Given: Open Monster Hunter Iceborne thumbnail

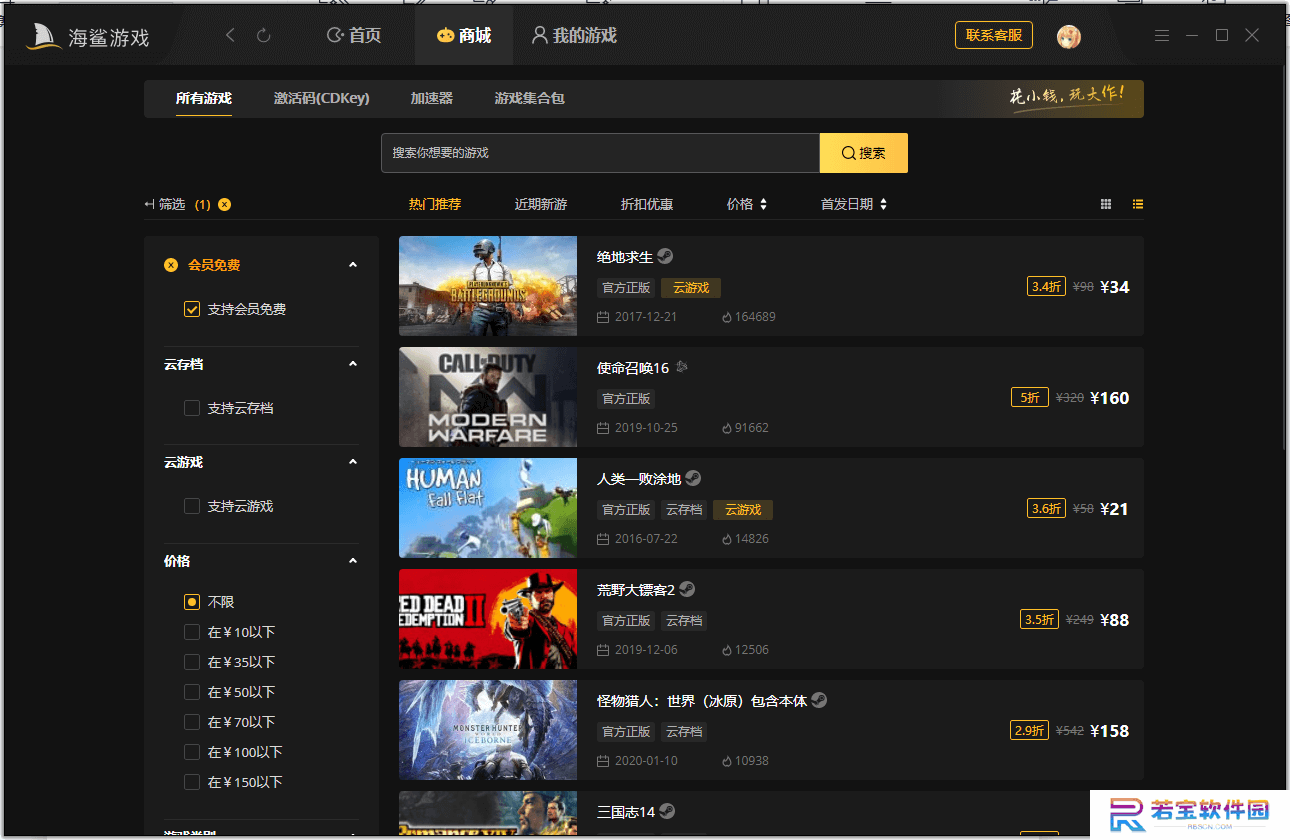Looking at the screenshot, I should click(x=488, y=730).
